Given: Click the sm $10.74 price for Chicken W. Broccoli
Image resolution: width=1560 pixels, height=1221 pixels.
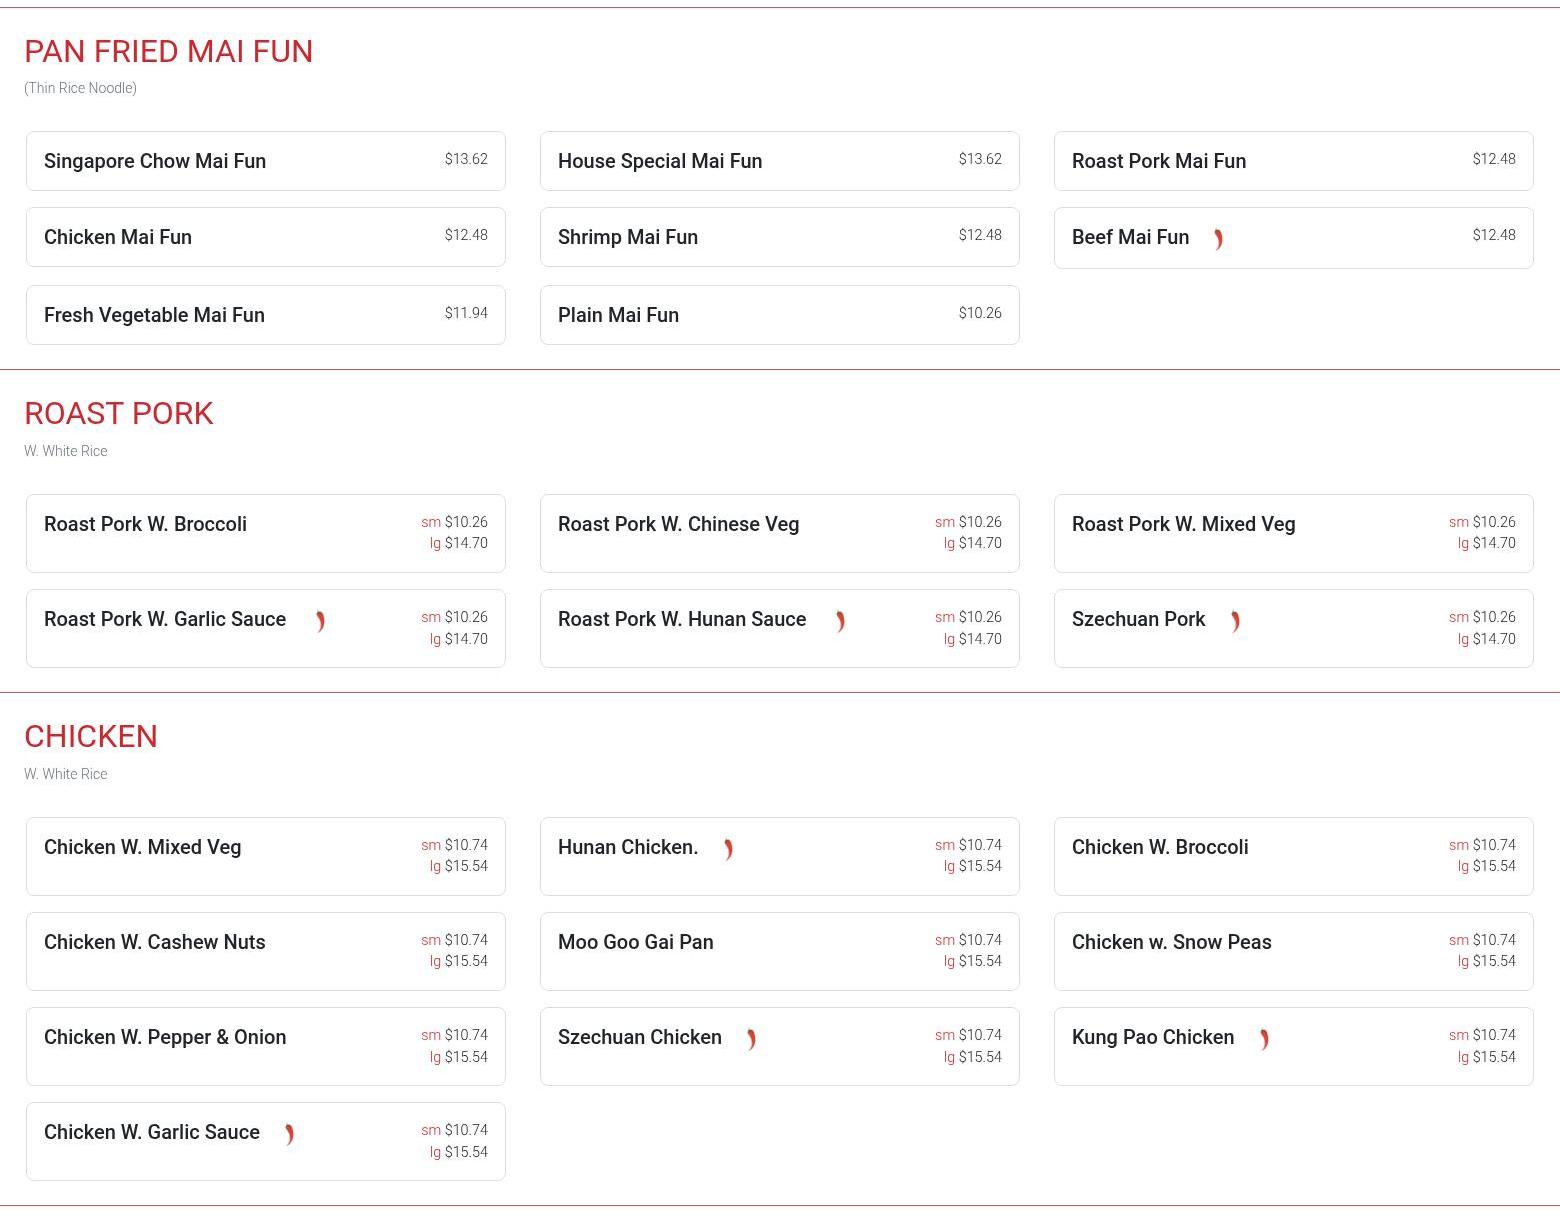Looking at the screenshot, I should tap(1483, 845).
